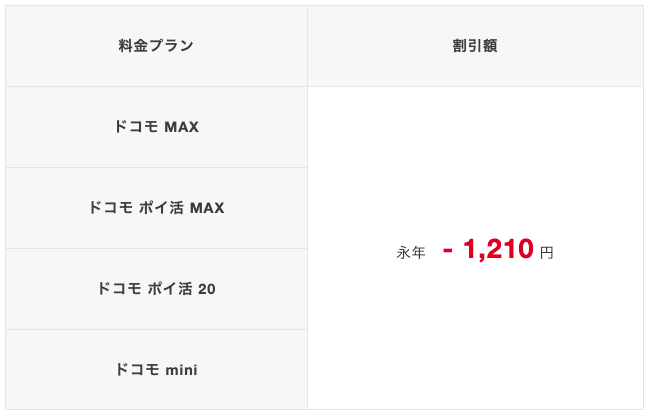651x415 pixels.
Task: Click the red minus sign before 1,210
Action: [448, 251]
